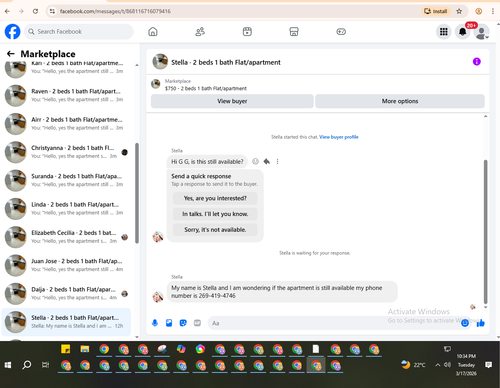Click the voice clip microphone icon
Screen dimensions: 500x388
[x=155, y=323]
